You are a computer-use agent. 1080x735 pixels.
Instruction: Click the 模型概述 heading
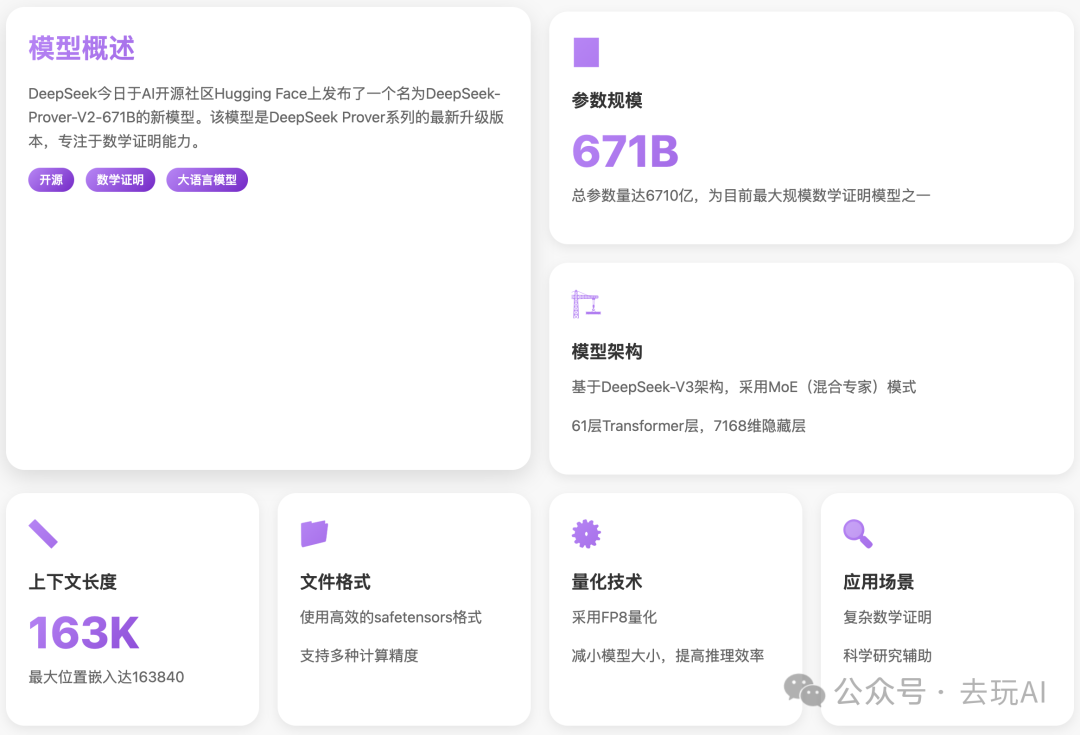click(81, 48)
